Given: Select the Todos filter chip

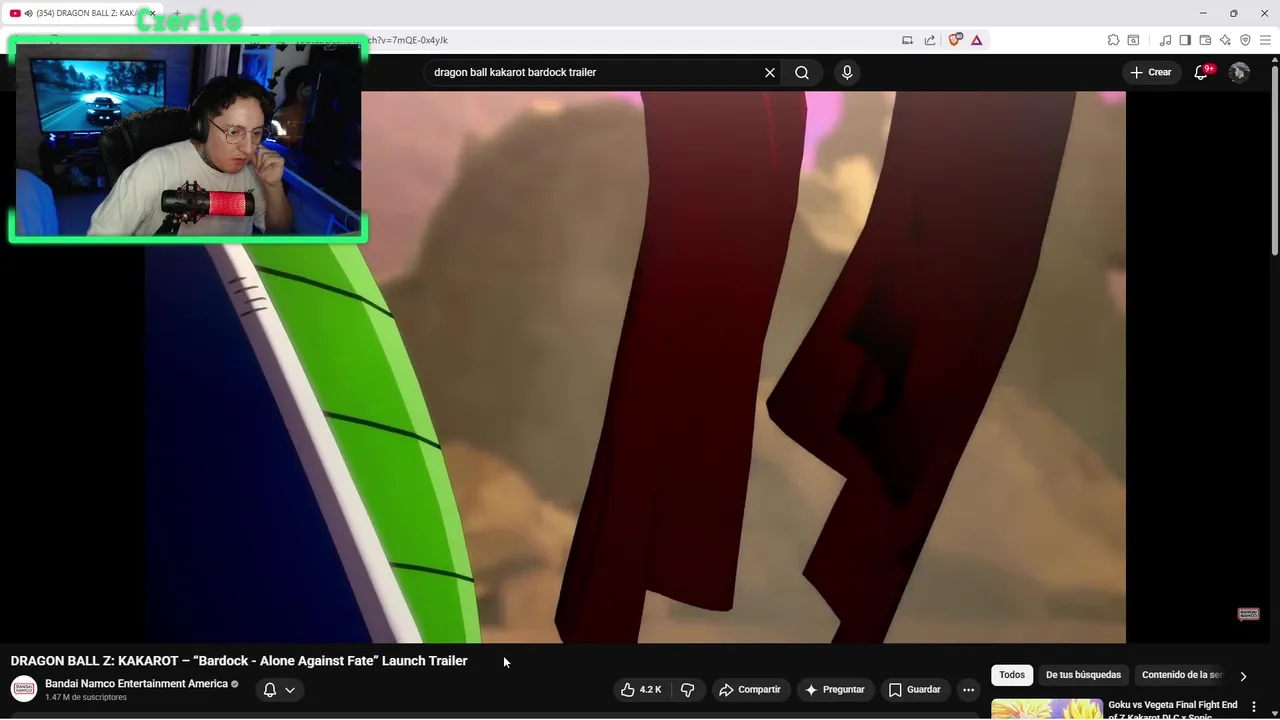Looking at the screenshot, I should (1012, 675).
